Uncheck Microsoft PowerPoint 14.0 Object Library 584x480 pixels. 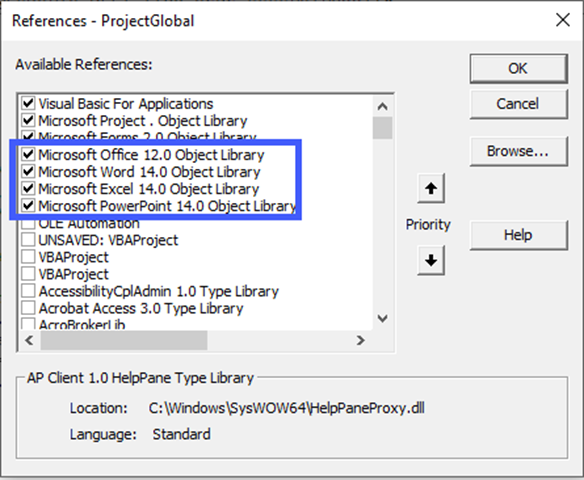coord(28,206)
